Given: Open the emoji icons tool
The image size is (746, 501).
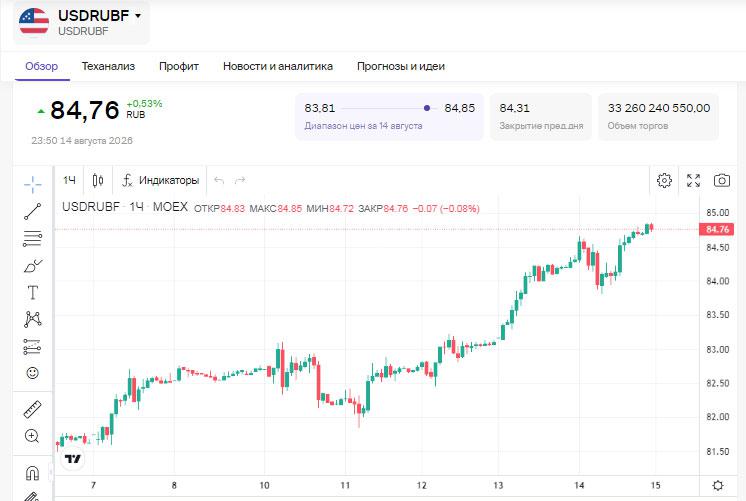Looking at the screenshot, I should [32, 373].
